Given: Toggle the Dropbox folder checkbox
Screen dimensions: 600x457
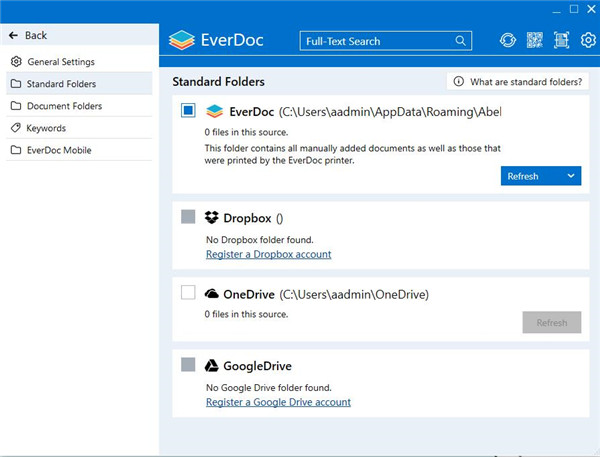Looking at the screenshot, I should 189,218.
